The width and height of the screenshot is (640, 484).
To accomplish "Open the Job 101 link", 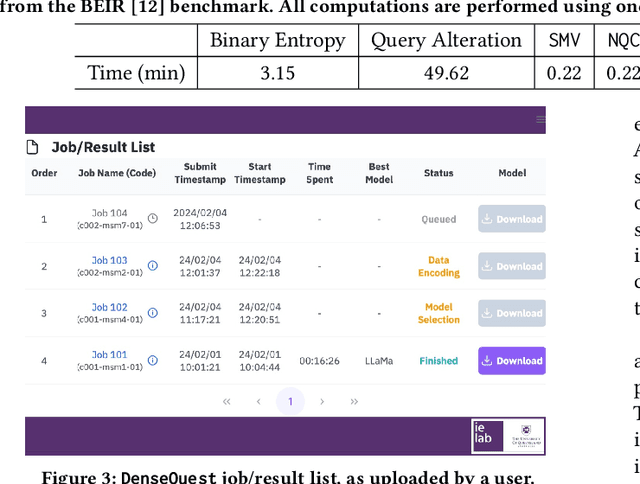I will (109, 355).
